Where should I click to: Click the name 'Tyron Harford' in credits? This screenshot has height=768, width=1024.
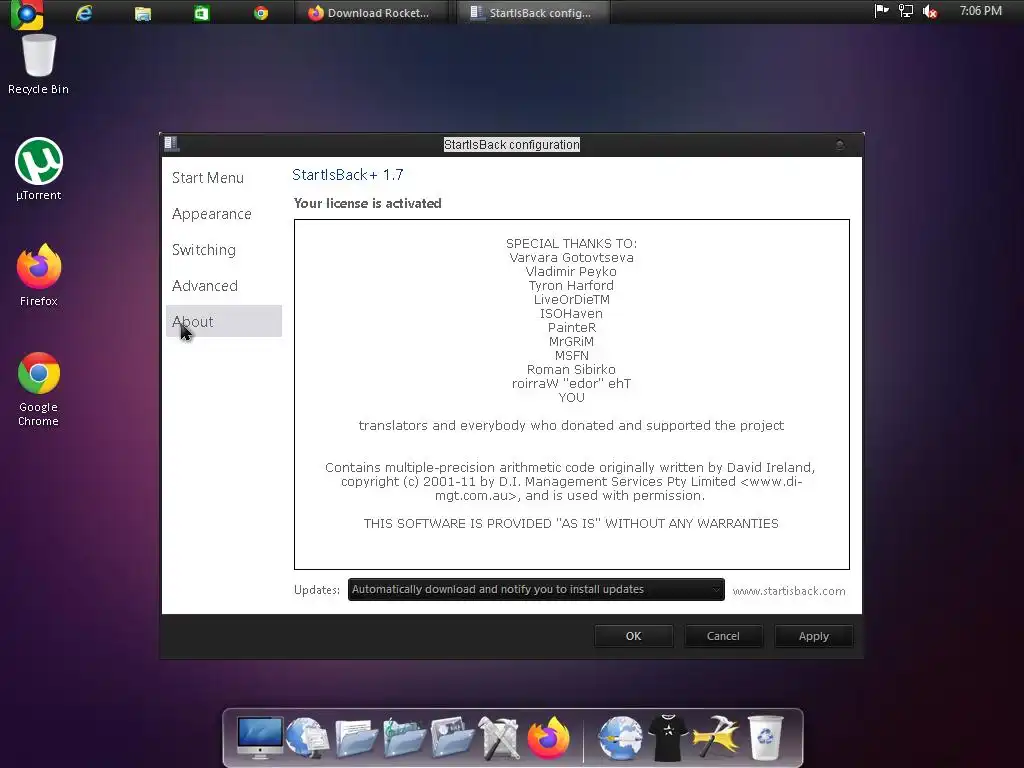571,285
